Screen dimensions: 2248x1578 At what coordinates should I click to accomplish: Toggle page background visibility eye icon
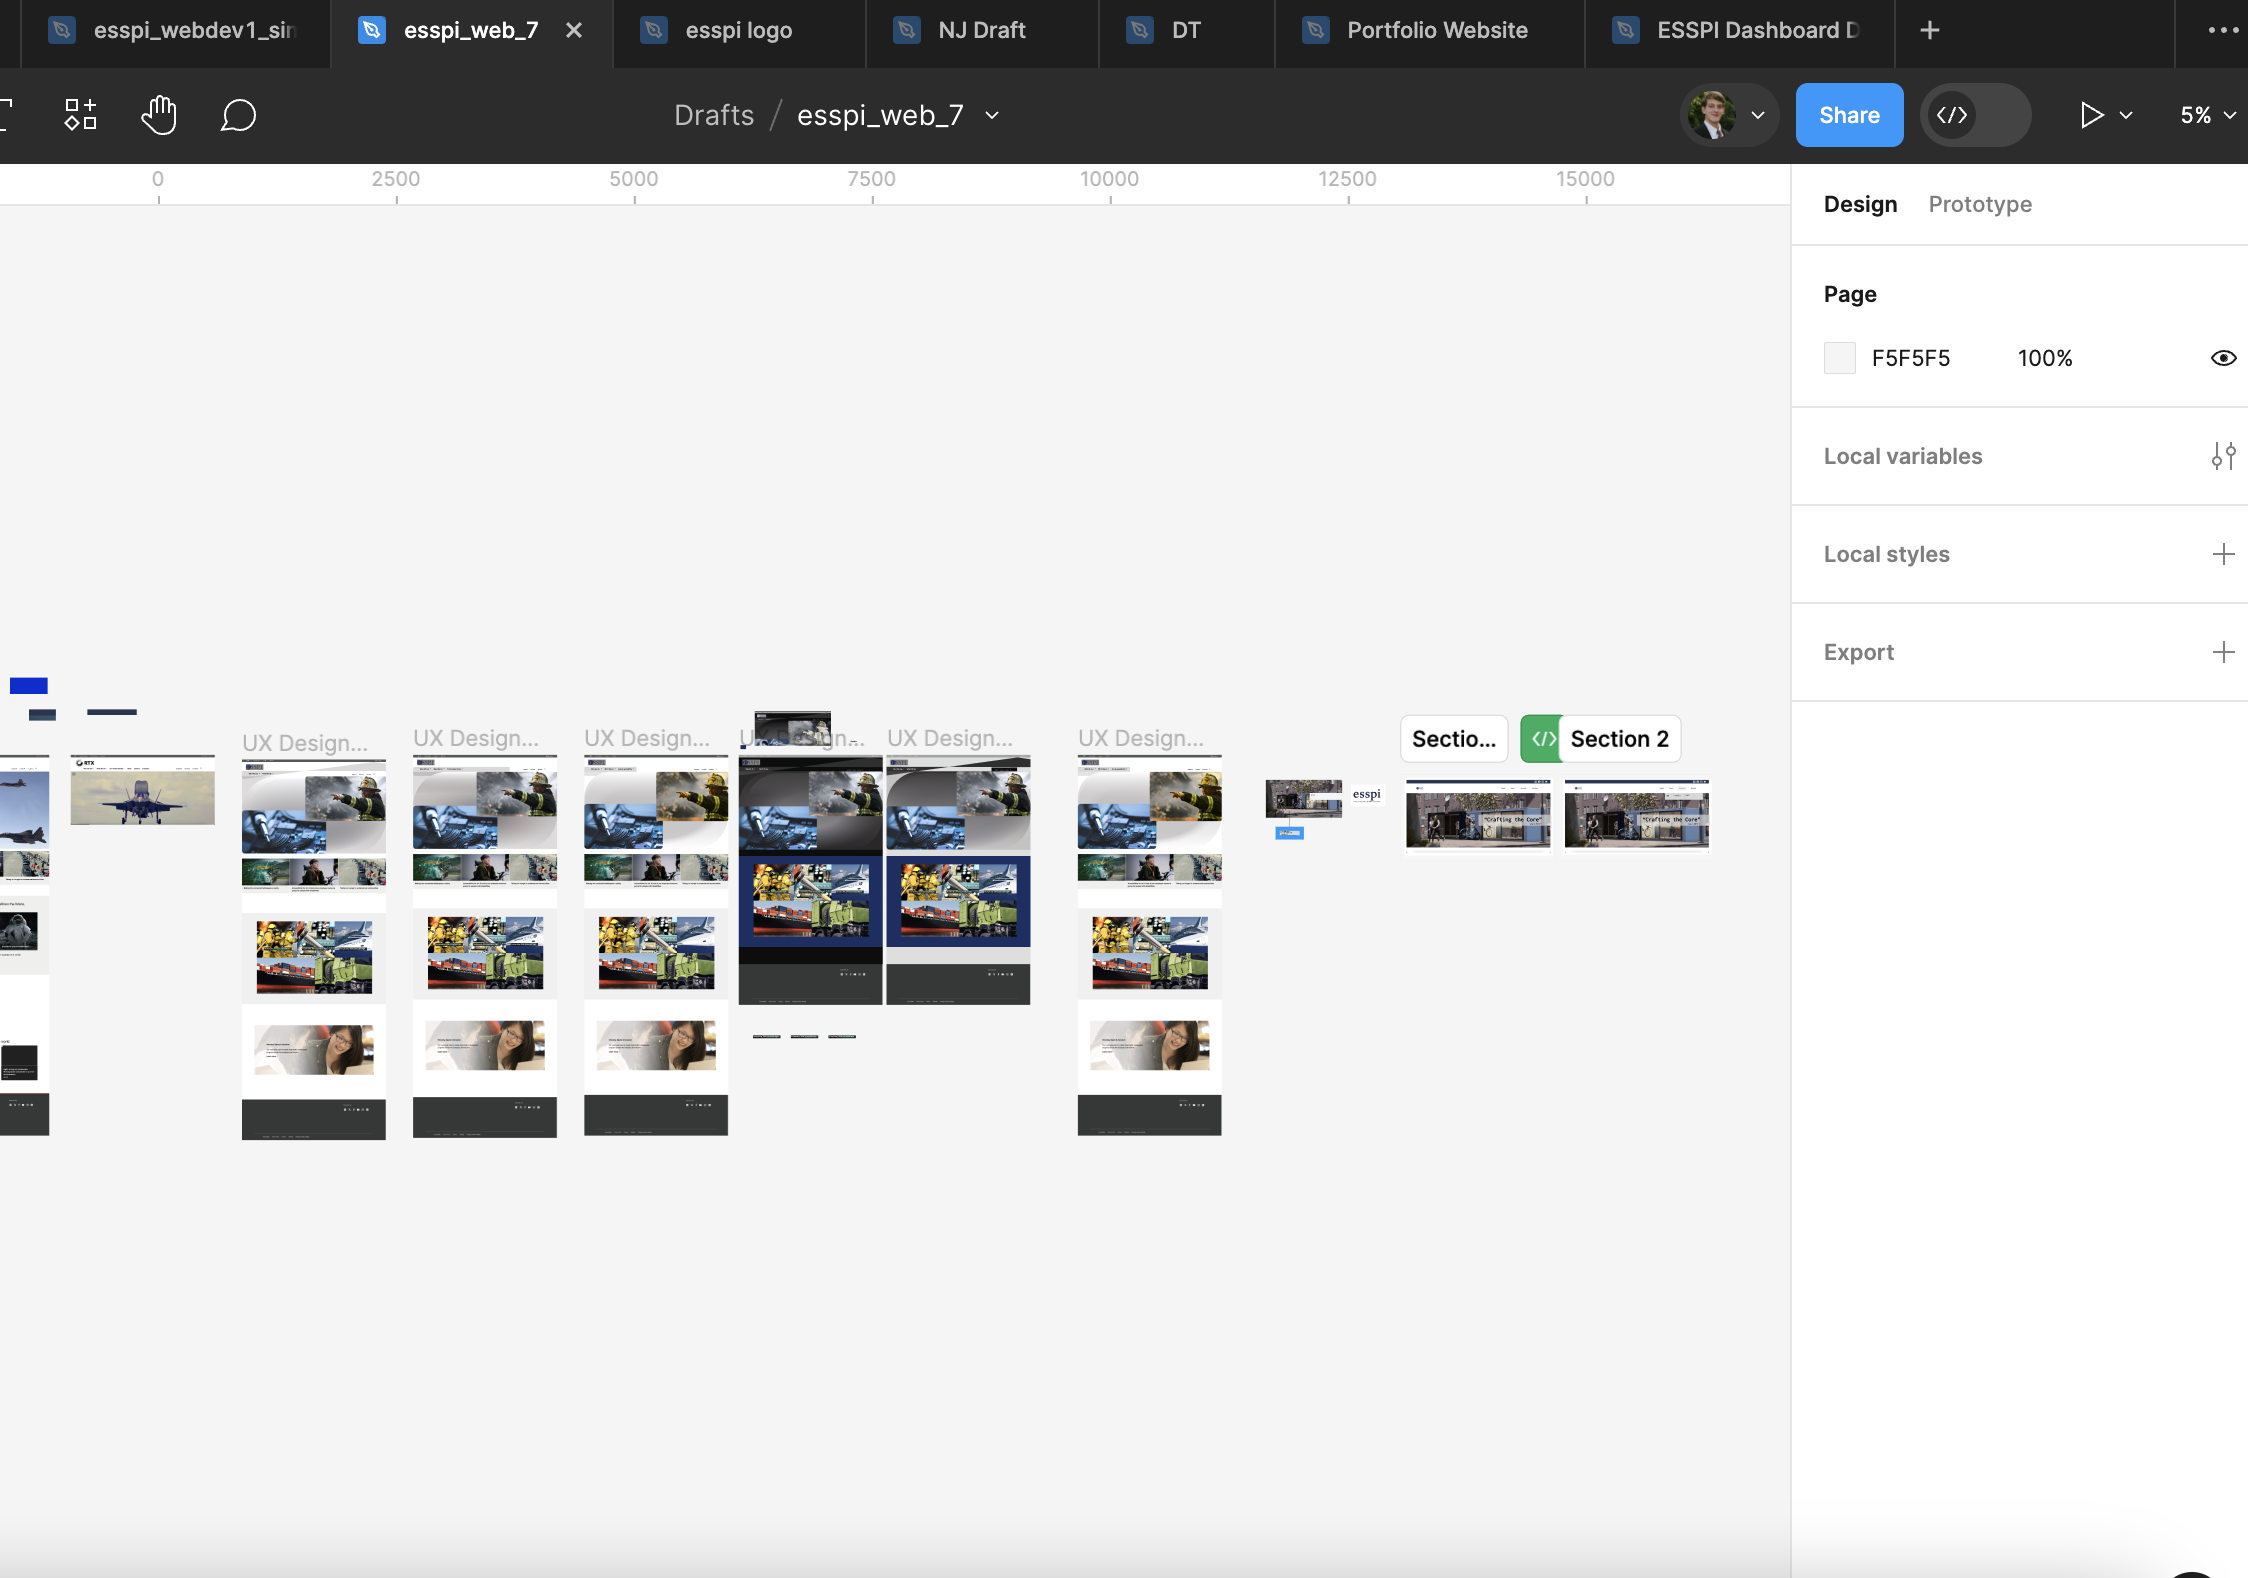coord(2223,358)
